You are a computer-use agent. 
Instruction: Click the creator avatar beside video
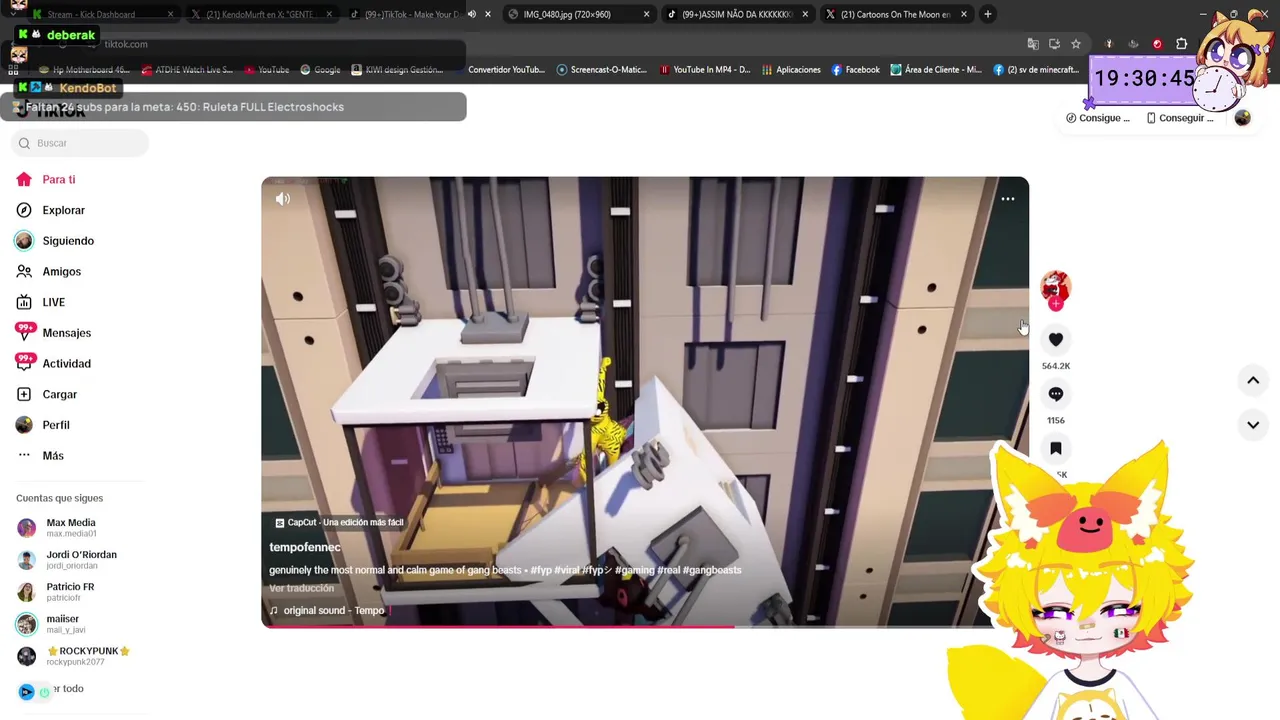click(x=1056, y=288)
